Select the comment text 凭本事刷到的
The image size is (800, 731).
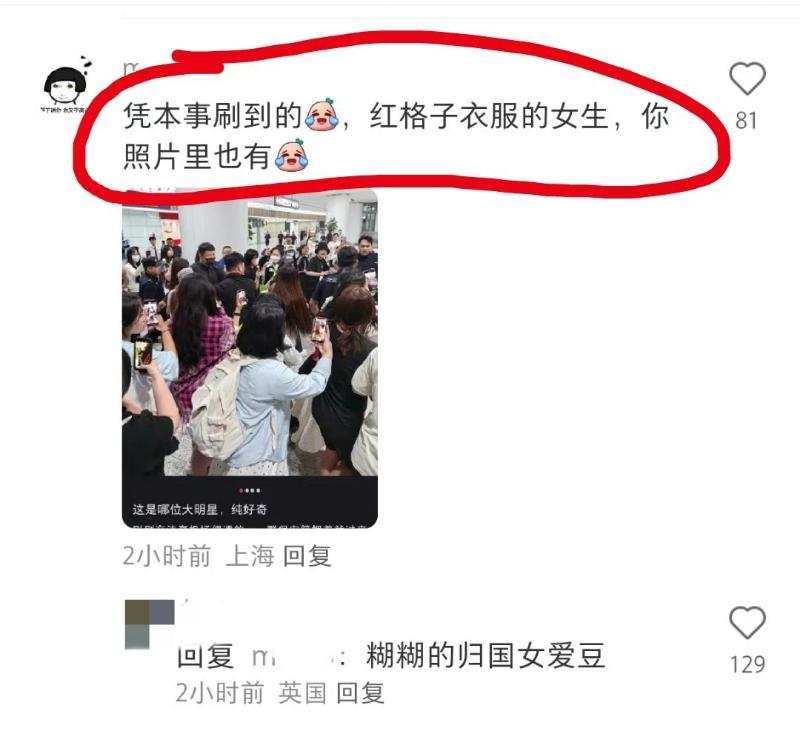click(x=213, y=115)
